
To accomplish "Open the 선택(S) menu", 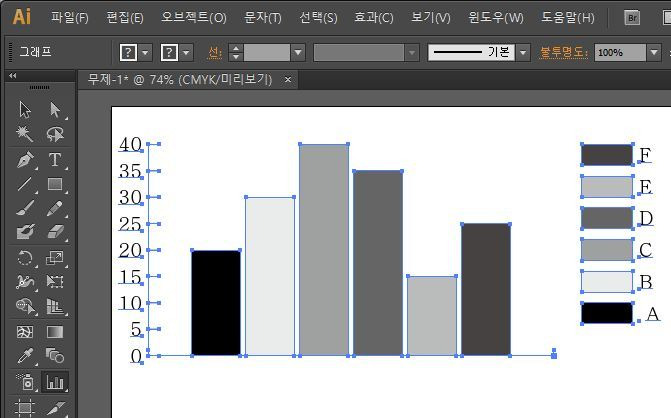I will 318,18.
